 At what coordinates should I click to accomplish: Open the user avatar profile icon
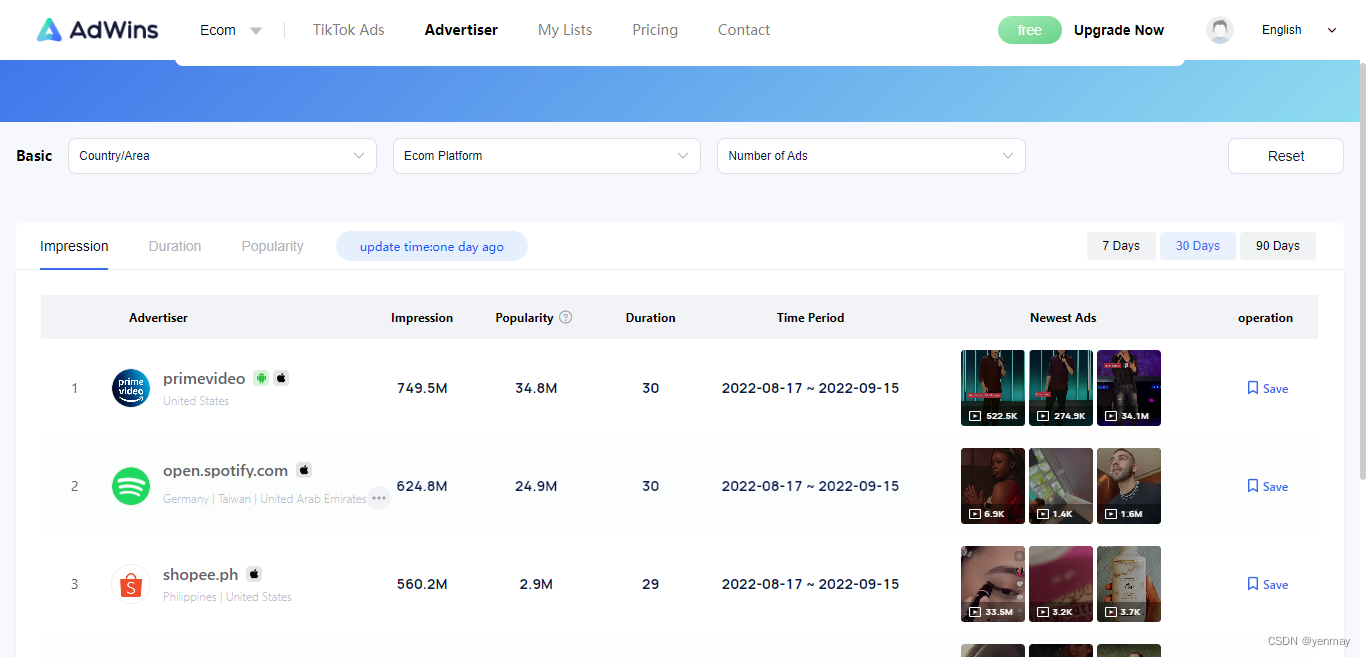tap(1220, 30)
